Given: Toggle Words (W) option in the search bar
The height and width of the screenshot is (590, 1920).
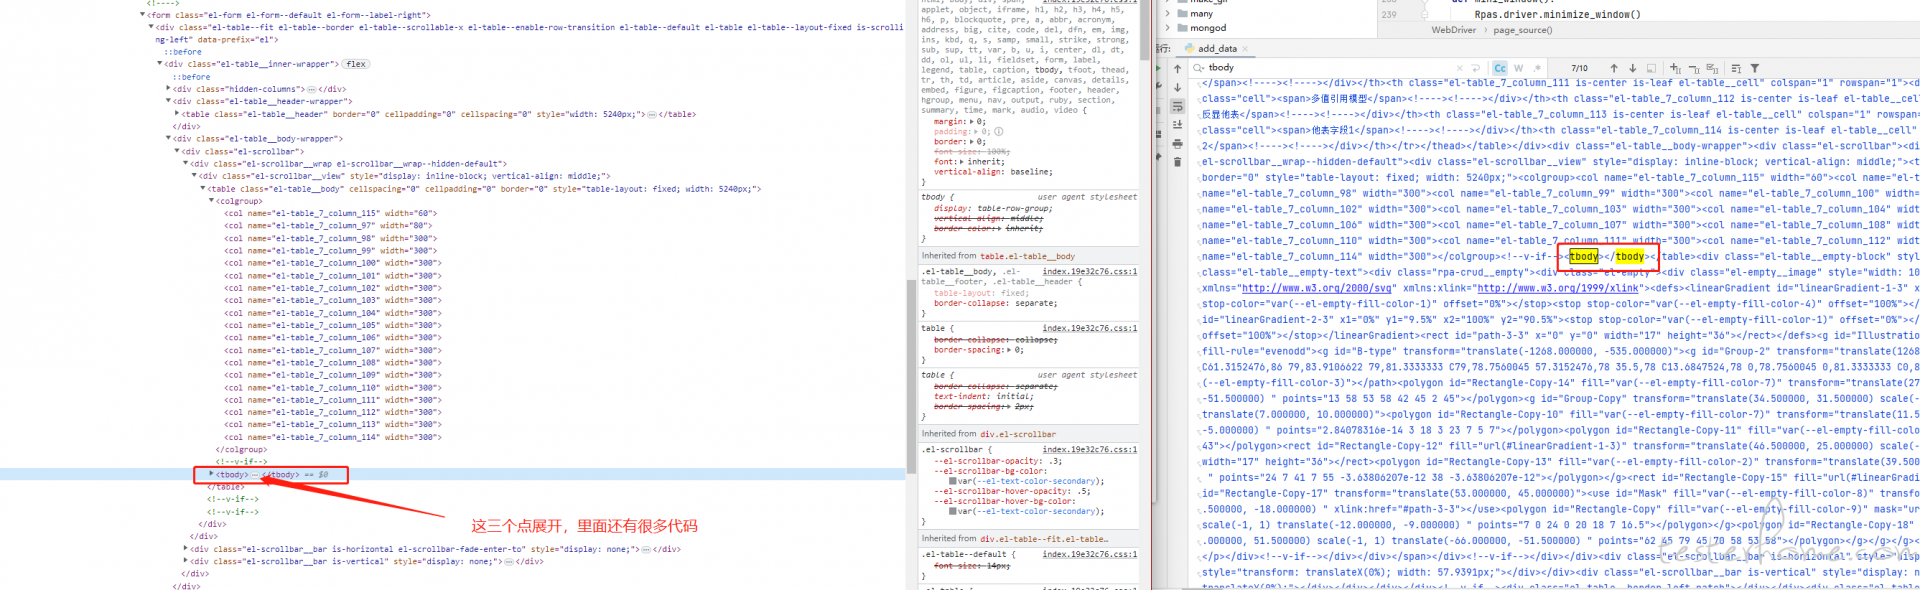Looking at the screenshot, I should (1518, 68).
